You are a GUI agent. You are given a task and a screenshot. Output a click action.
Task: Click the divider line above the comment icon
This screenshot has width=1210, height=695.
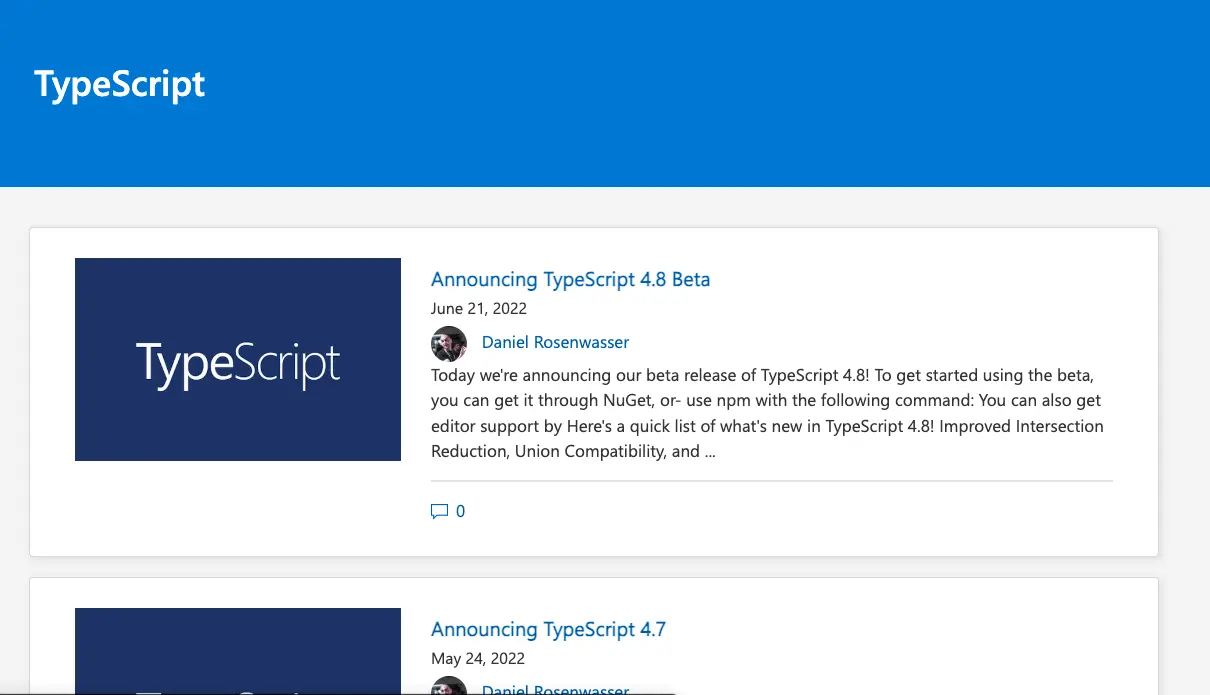(771, 481)
